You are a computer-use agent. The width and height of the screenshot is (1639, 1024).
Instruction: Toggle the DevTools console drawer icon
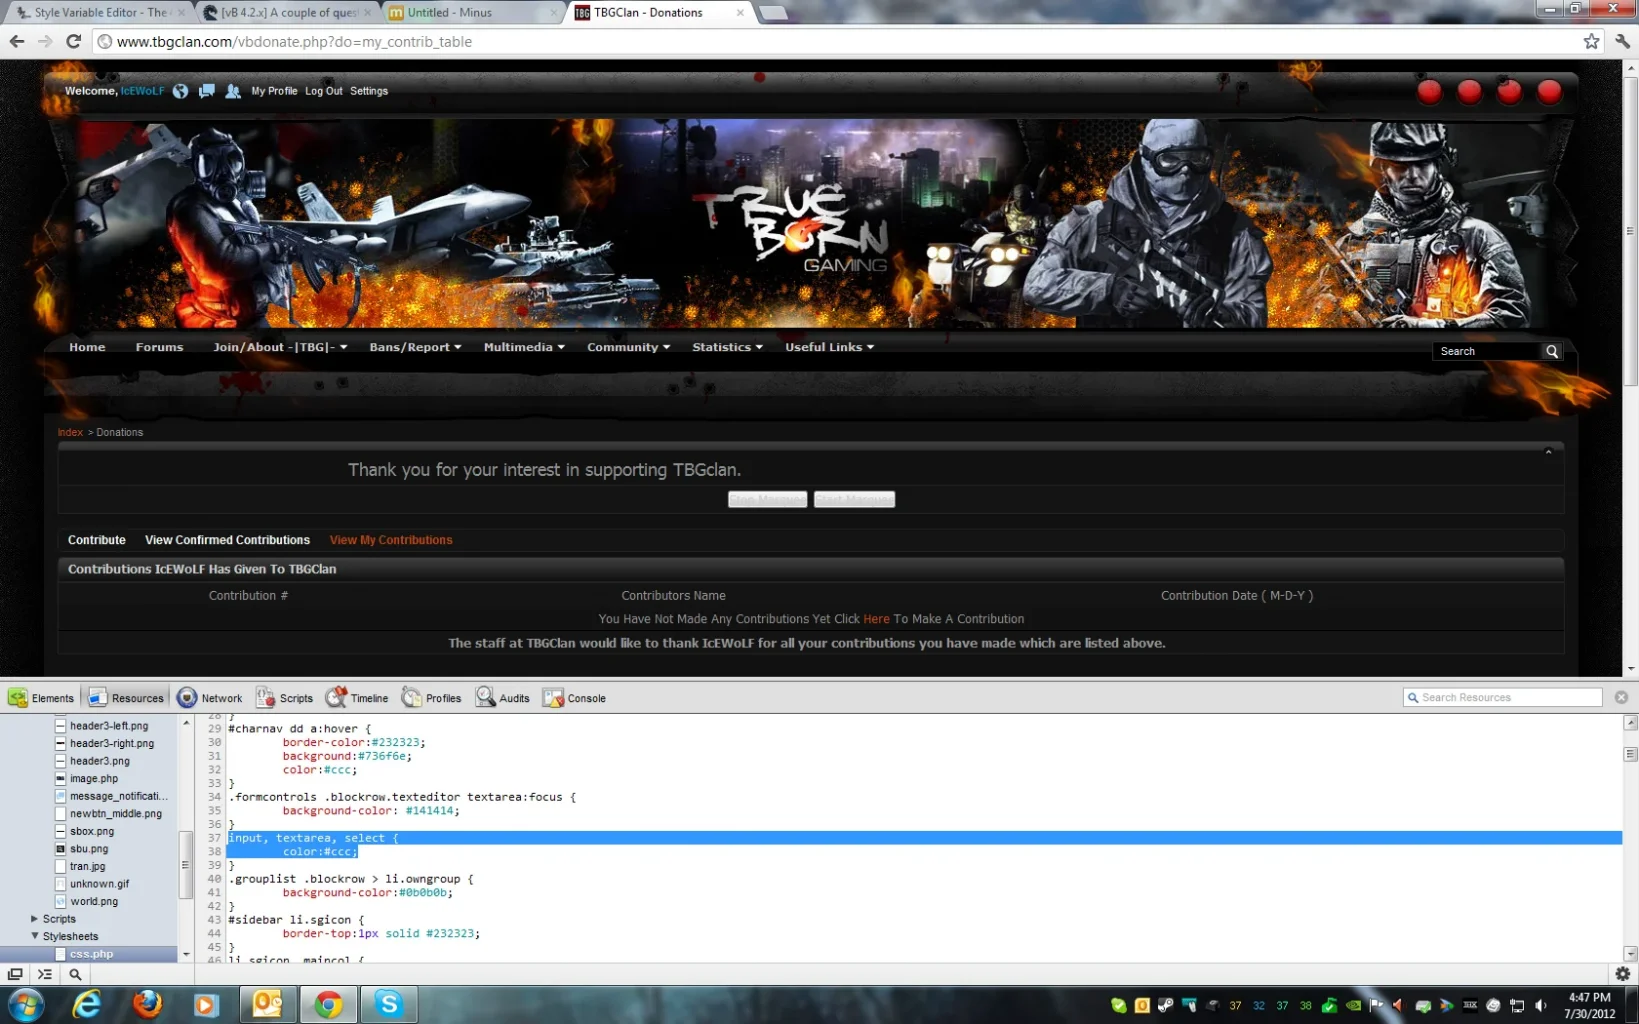point(45,974)
